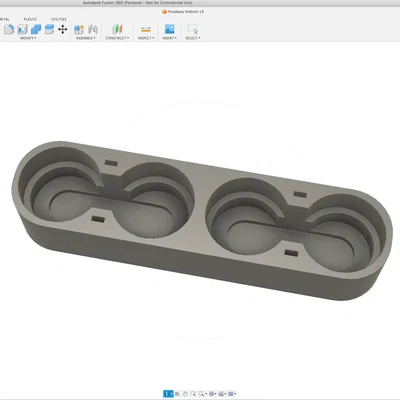This screenshot has height=400, width=400.
Task: Activate the Orbit navigation tool
Action: [x=168, y=394]
